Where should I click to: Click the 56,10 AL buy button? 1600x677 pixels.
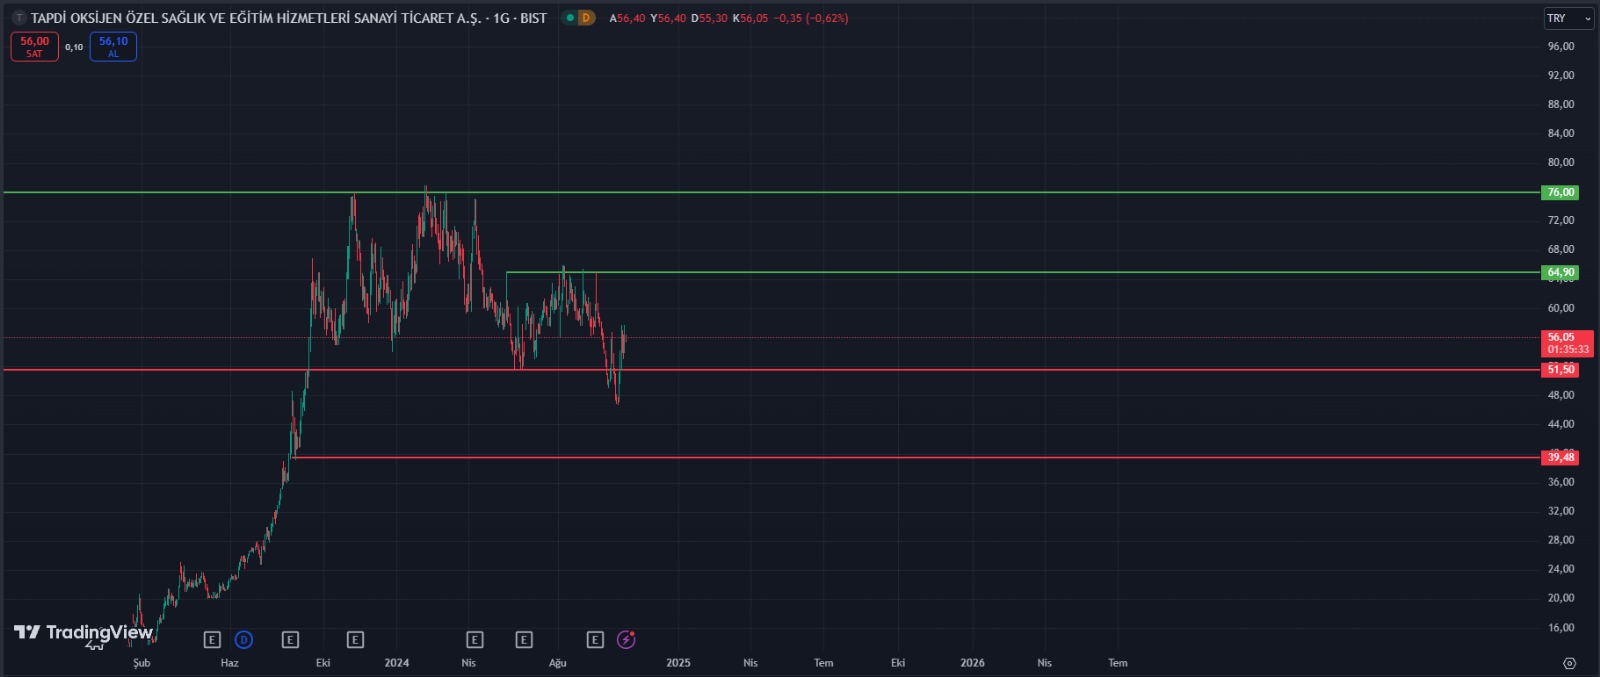(x=113, y=46)
